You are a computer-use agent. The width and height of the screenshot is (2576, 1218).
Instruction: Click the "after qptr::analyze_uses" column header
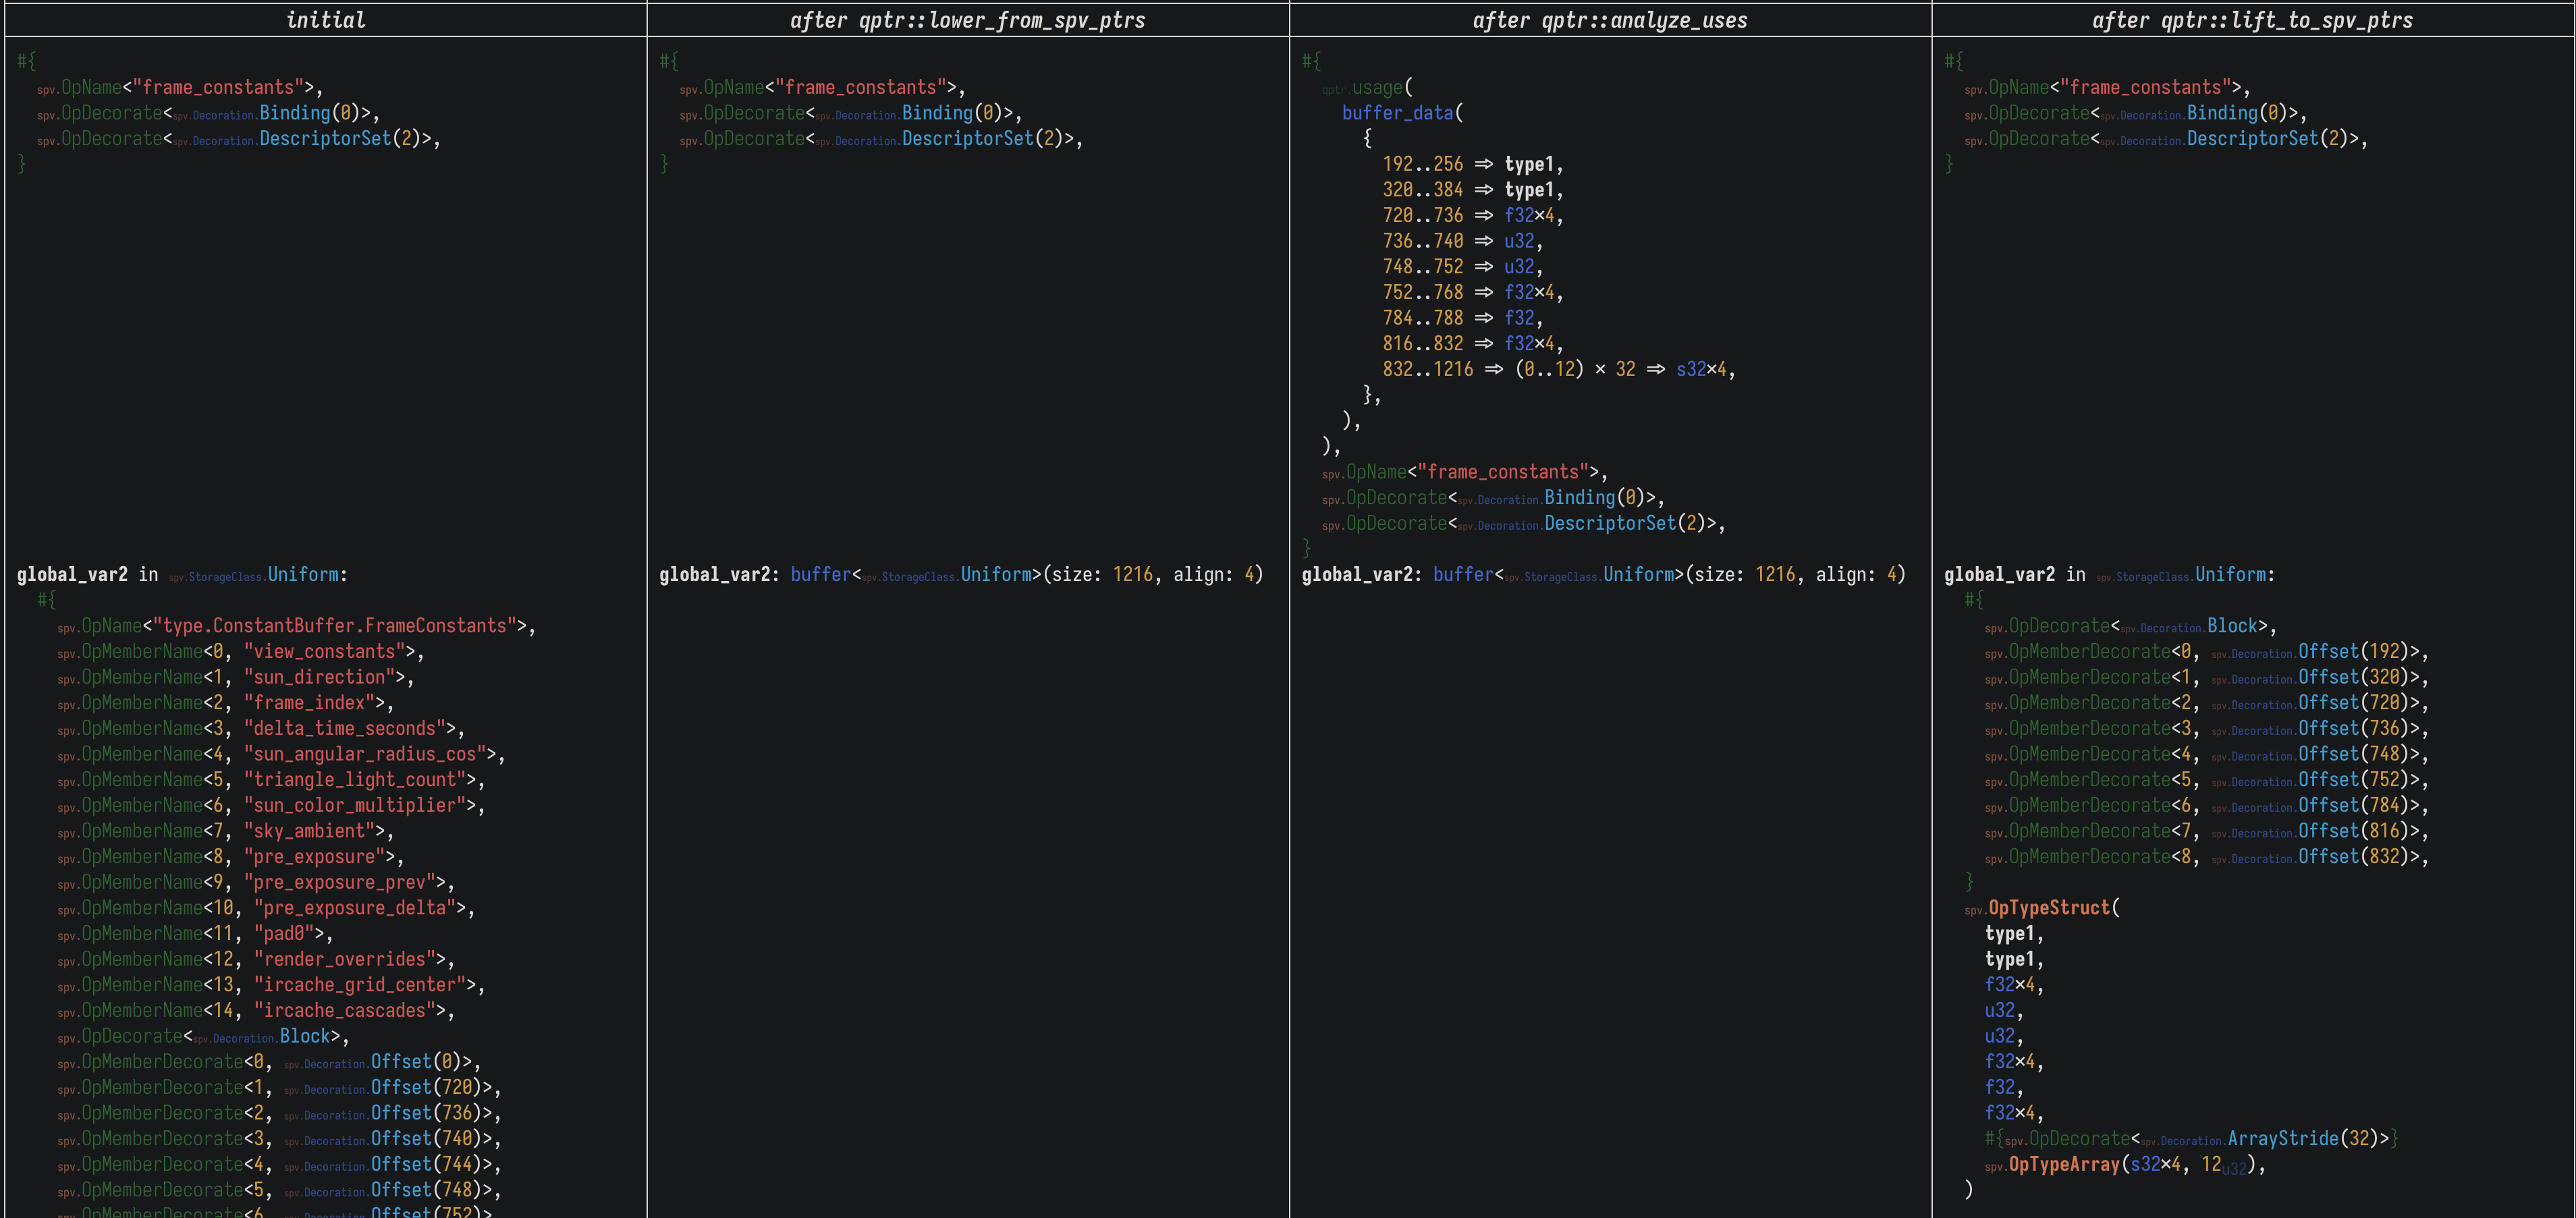1610,20
